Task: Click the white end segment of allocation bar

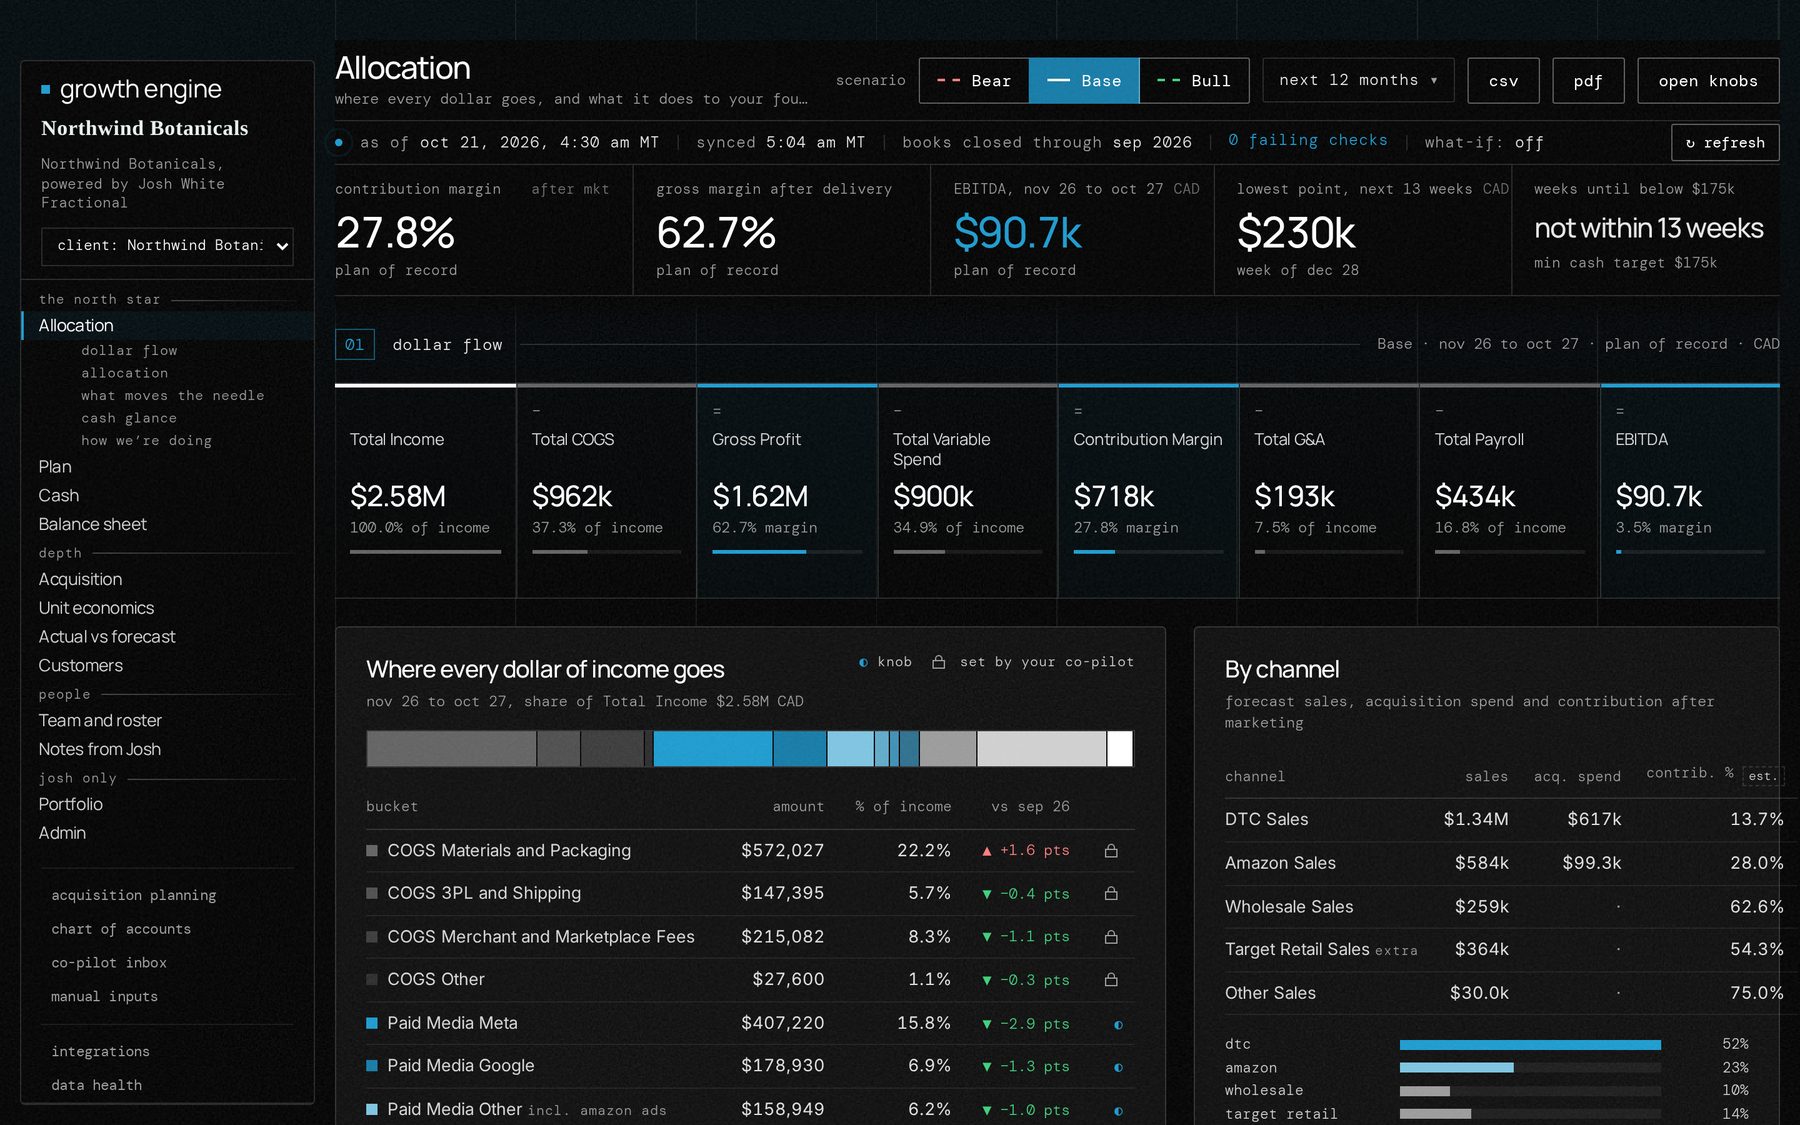Action: (1120, 749)
